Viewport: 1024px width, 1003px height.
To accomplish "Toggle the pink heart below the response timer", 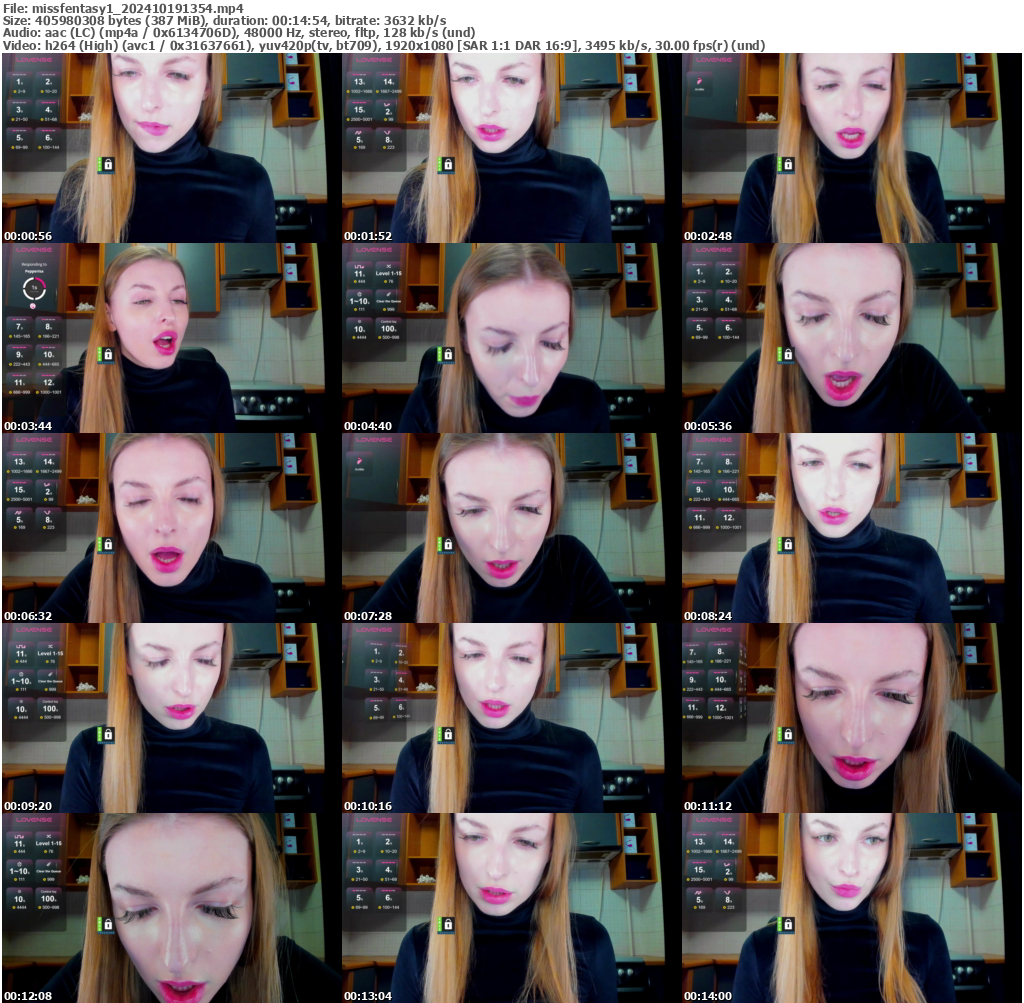I will pos(33,306).
